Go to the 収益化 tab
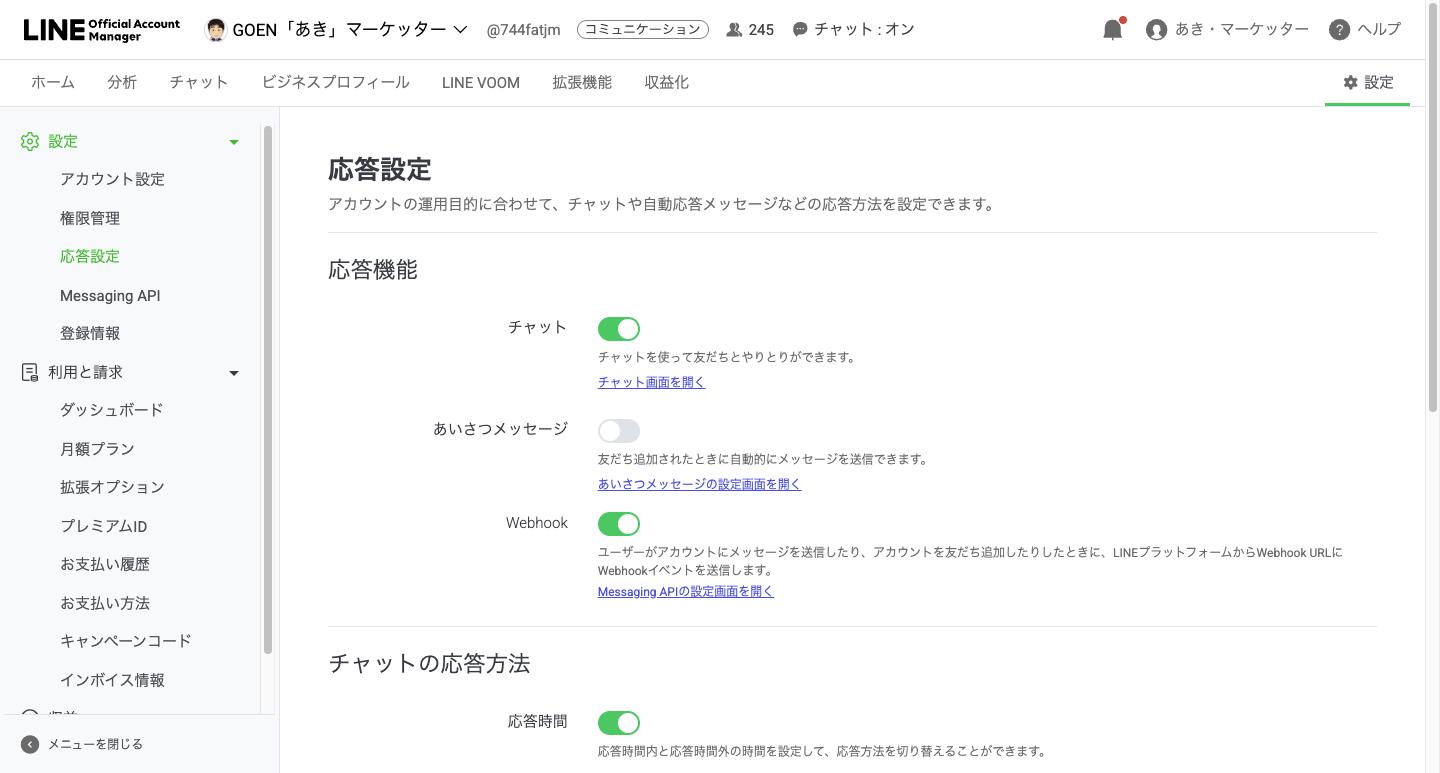 coord(667,83)
